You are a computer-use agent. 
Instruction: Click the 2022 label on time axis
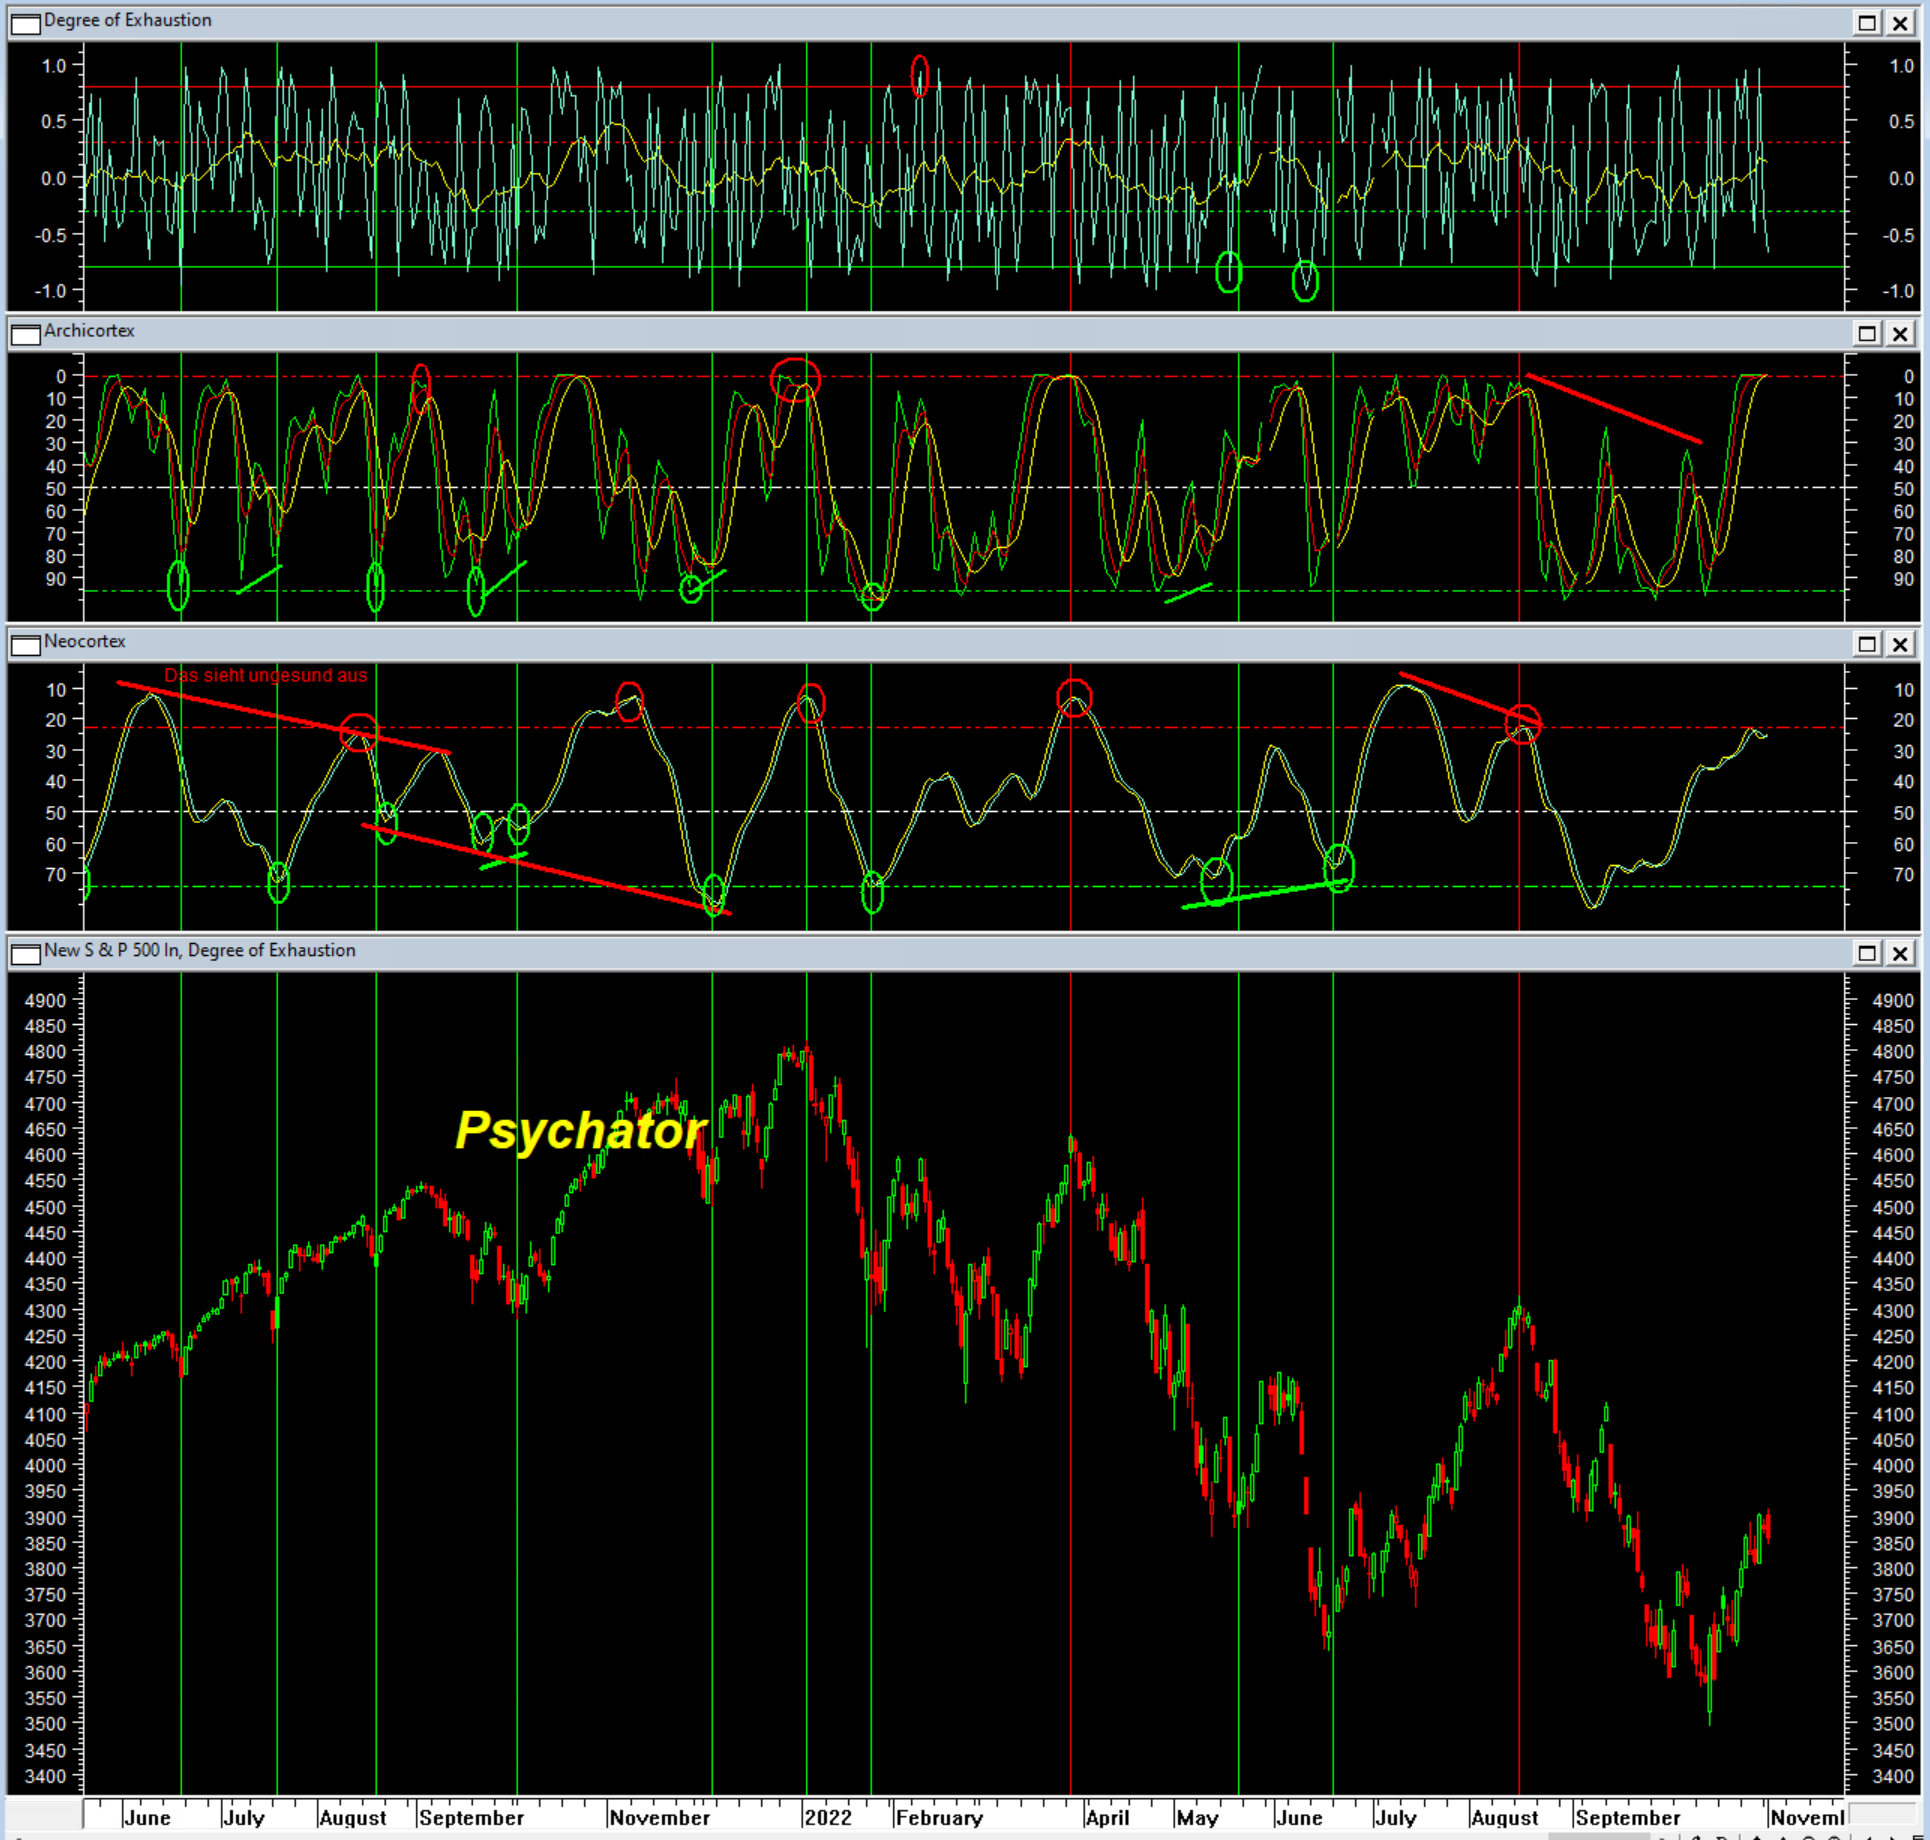828,1817
